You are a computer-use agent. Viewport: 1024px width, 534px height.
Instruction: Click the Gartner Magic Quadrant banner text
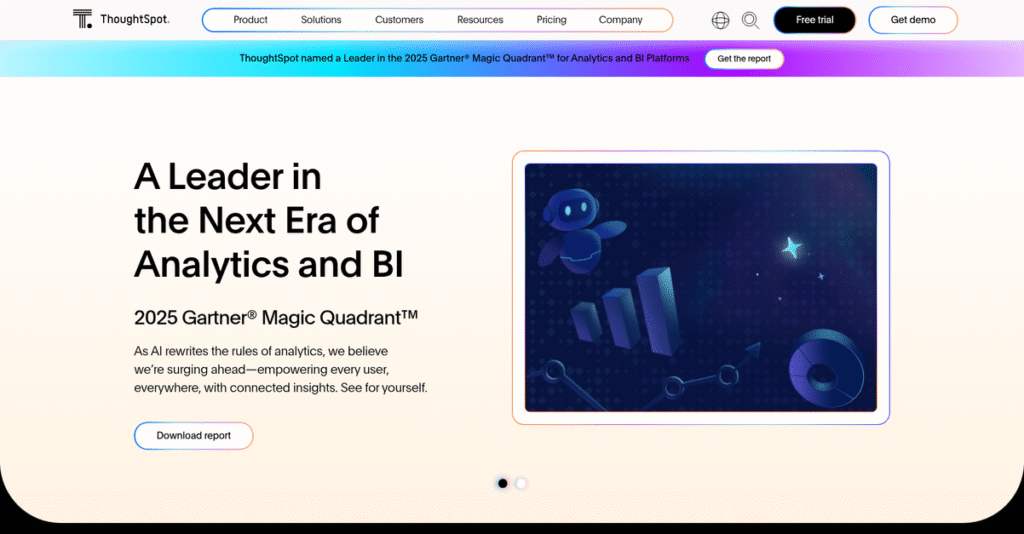point(464,58)
